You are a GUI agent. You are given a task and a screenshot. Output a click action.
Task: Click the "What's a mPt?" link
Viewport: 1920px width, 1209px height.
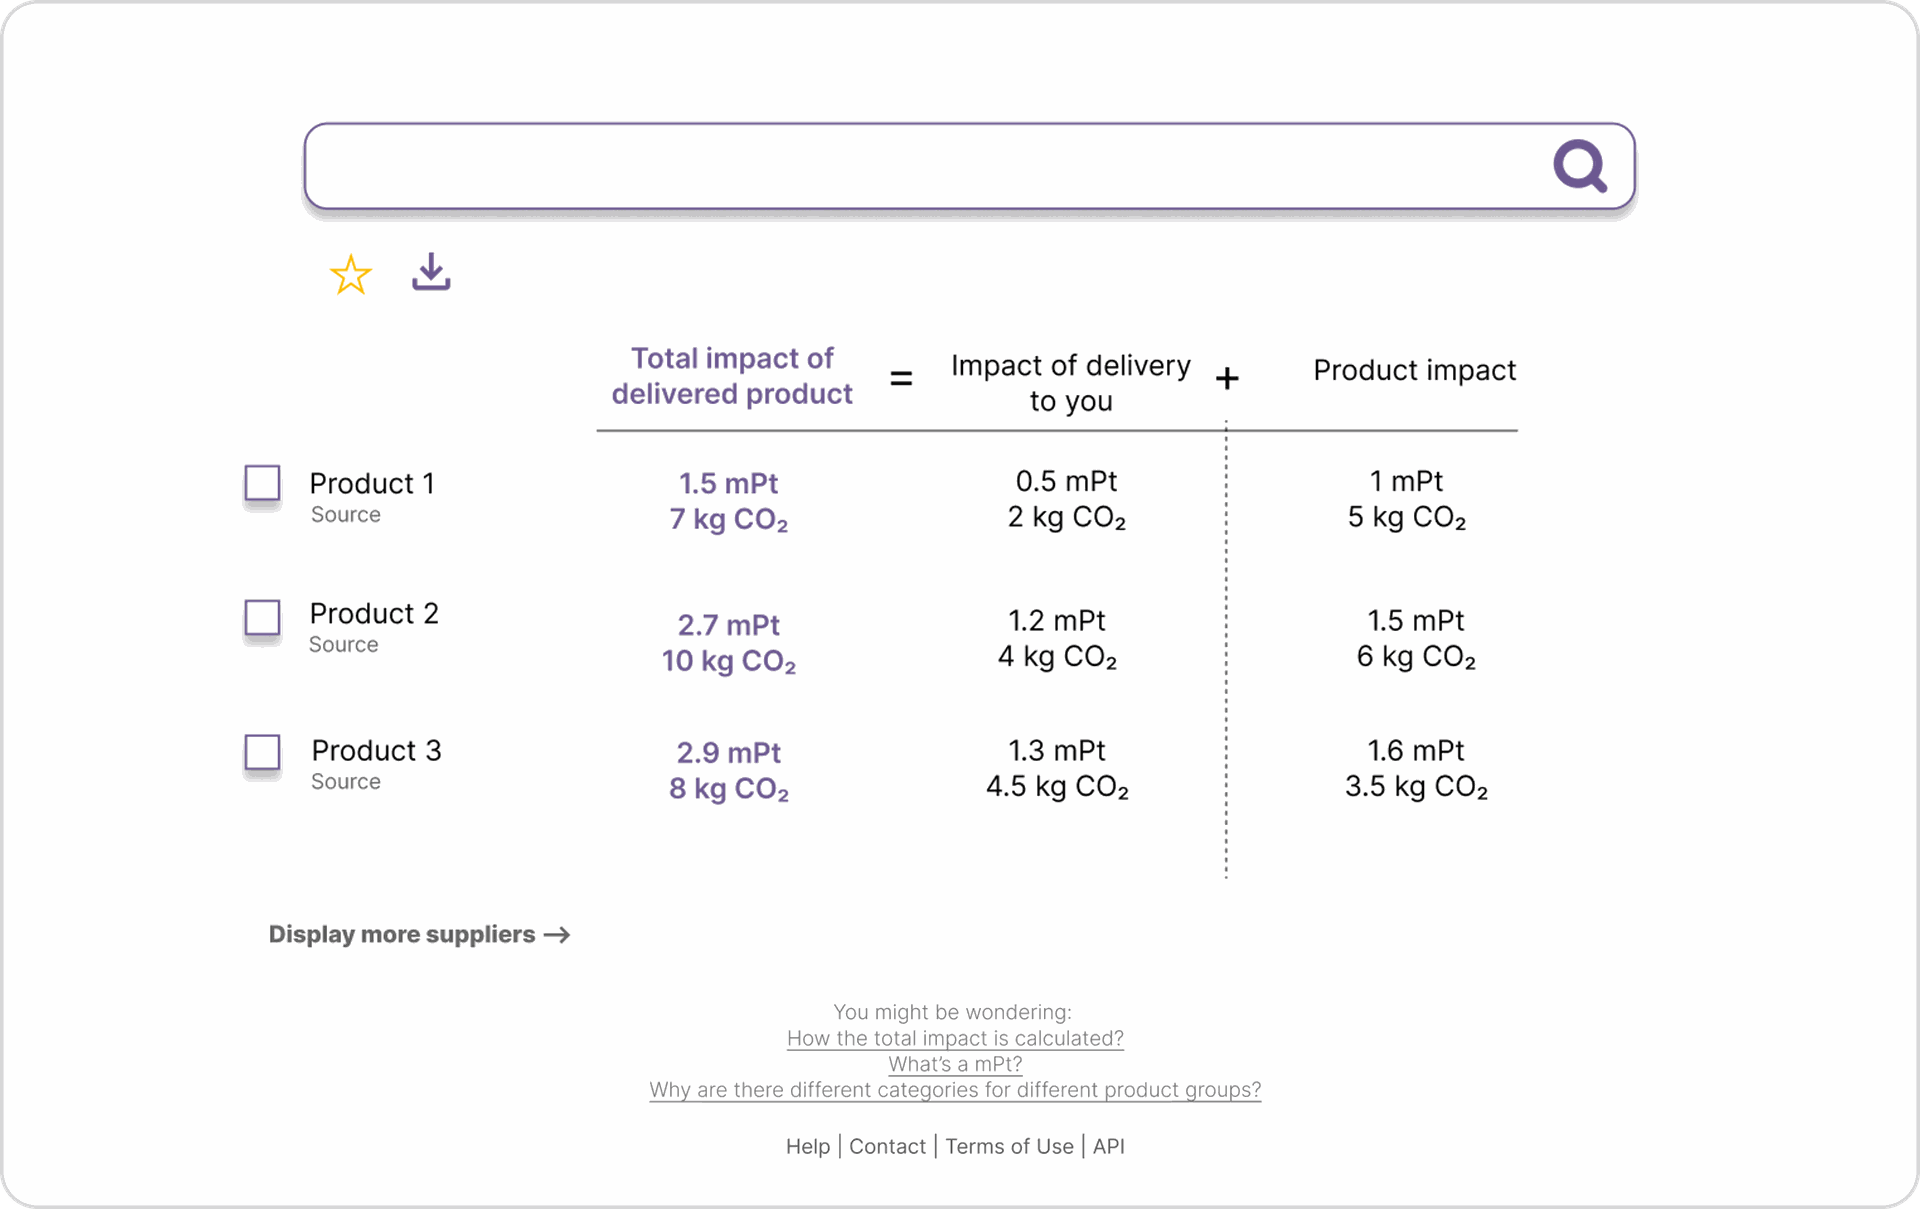click(x=955, y=1064)
